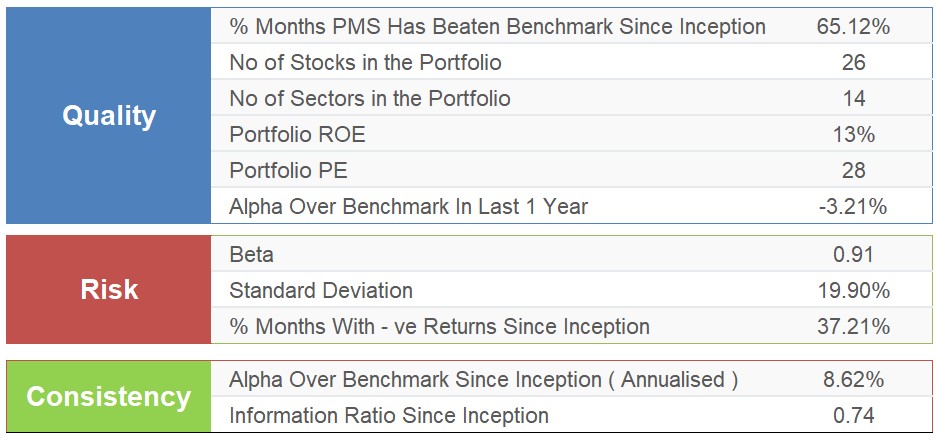937x438 pixels.
Task: Select the Beta row label
Action: (x=251, y=255)
